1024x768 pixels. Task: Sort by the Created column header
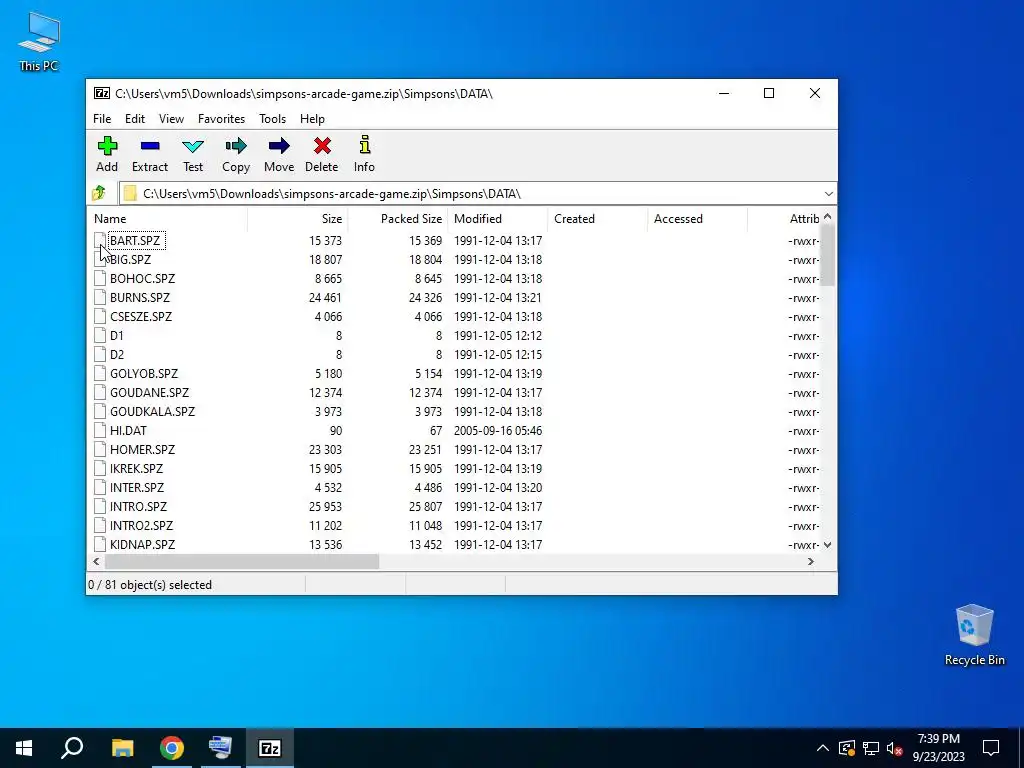(x=598, y=219)
